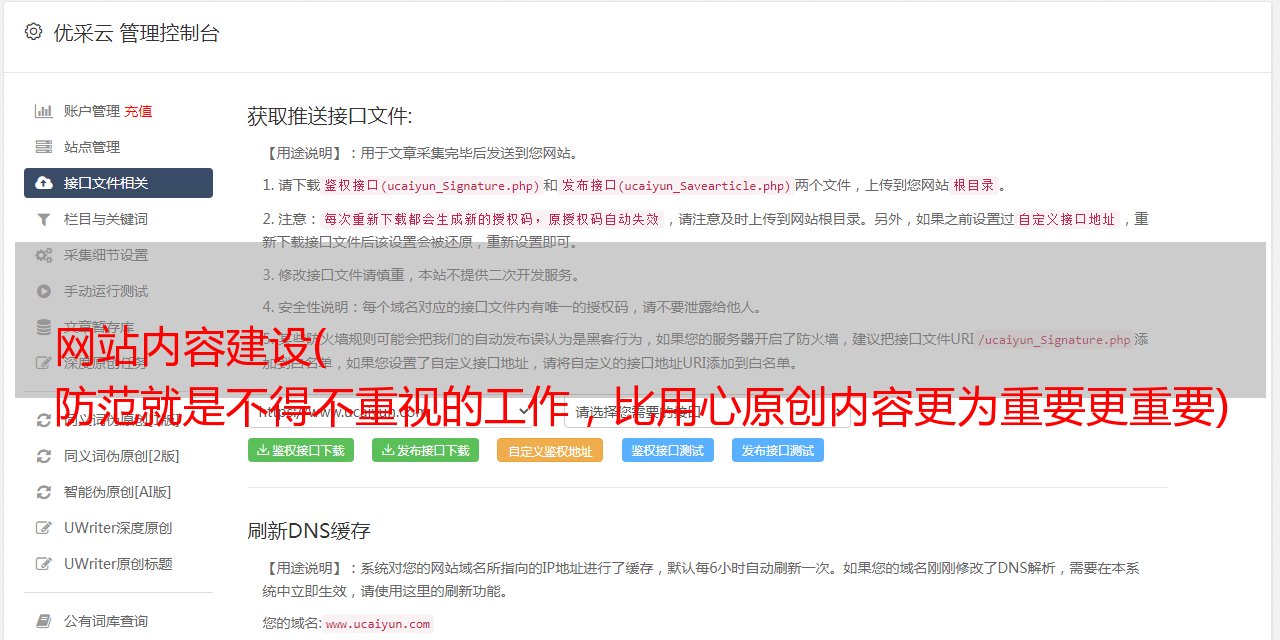Click 发布接口(ucaiyun_Savearticle.php) code text
This screenshot has width=1280, height=640.
(x=677, y=185)
